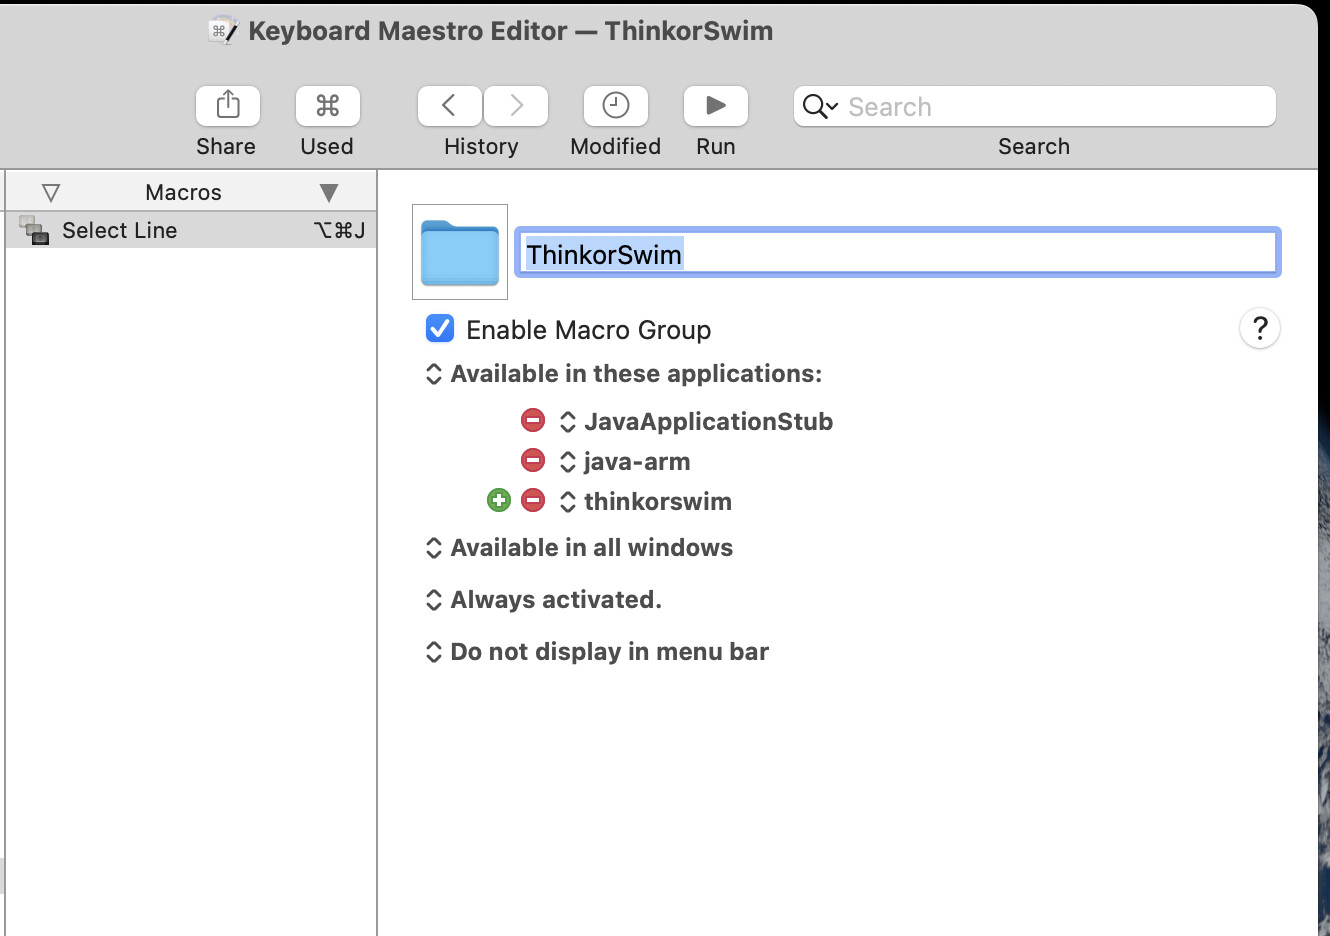Click the outlined triangle in Macros header
This screenshot has width=1330, height=936.
coord(51,193)
